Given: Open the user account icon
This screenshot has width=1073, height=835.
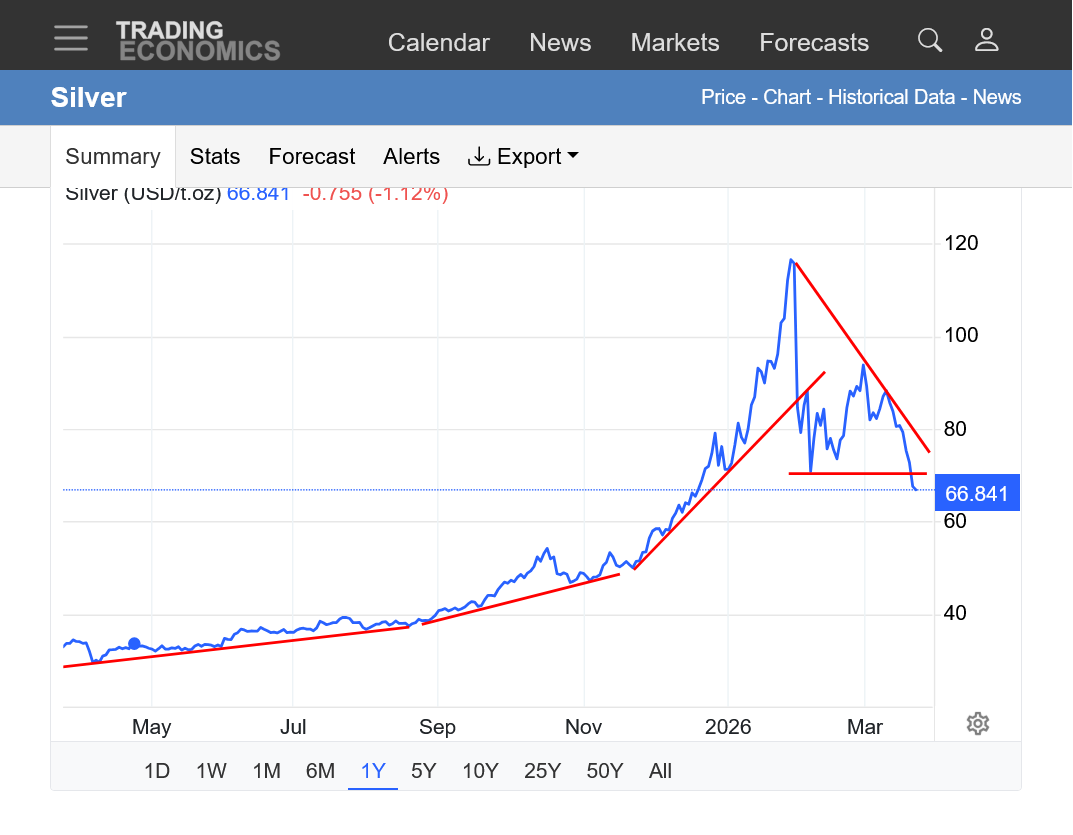Looking at the screenshot, I should [x=987, y=40].
